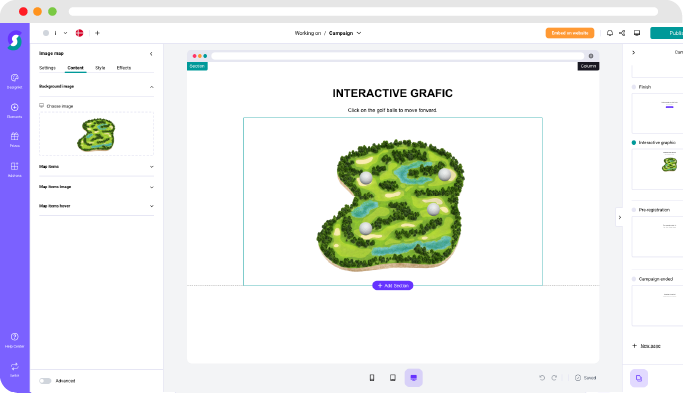Click the Choose image icon
Screen dimensions: 683x393
point(41,105)
